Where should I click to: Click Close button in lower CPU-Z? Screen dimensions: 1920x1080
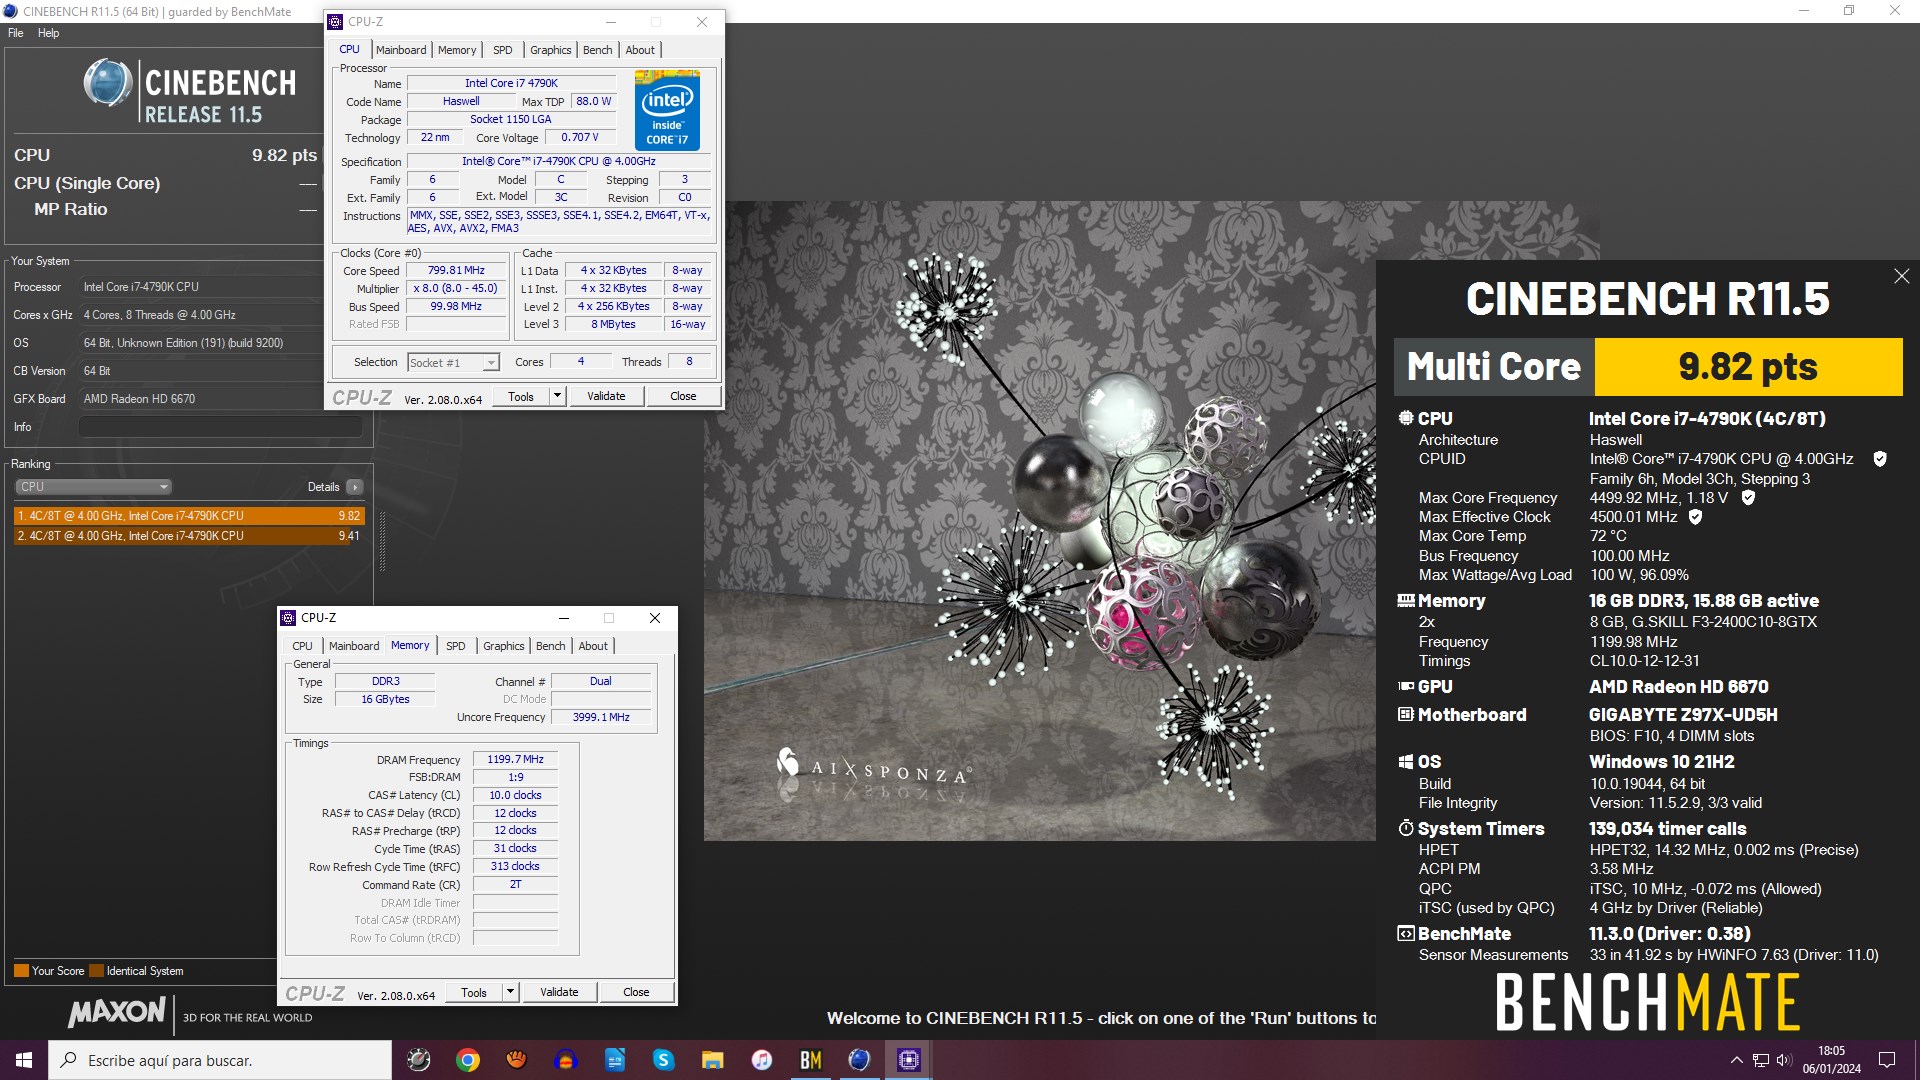(x=636, y=992)
